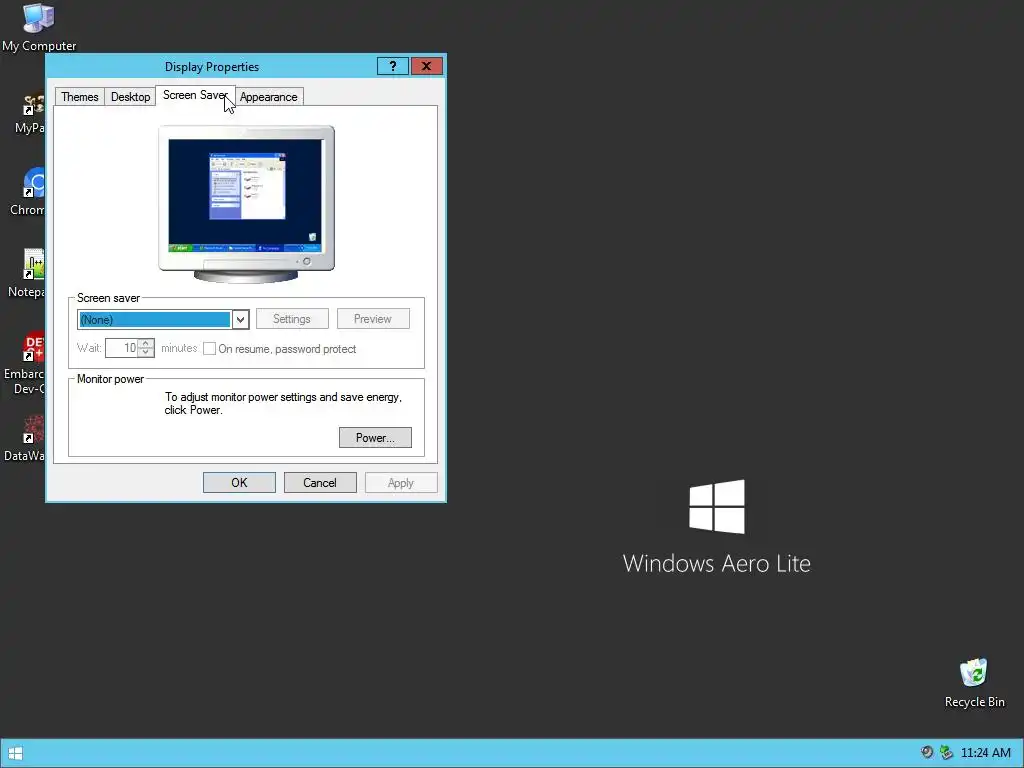Screen dimensions: 1024x768
Task: Confirm with the OK button
Action: tap(239, 483)
